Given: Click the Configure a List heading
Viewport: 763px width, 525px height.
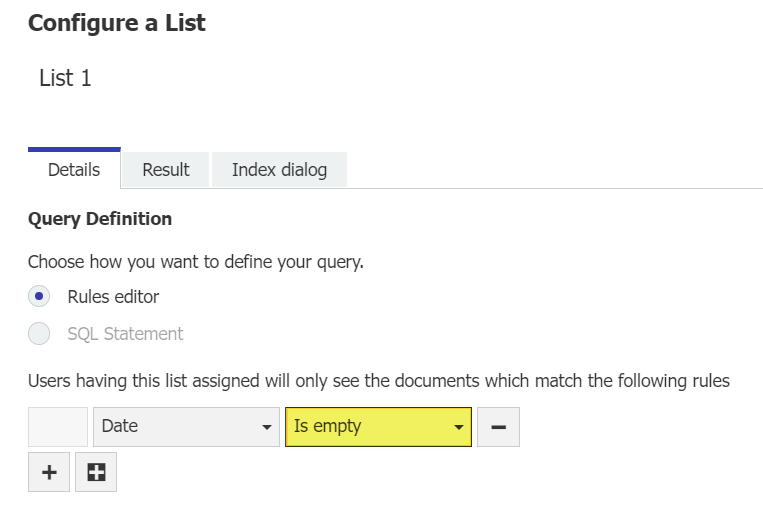Looking at the screenshot, I should pos(117,23).
